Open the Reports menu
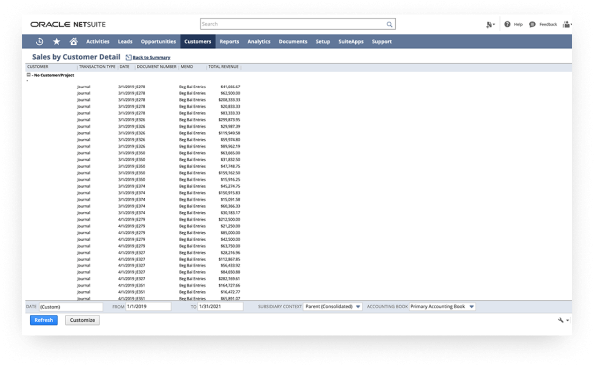Image resolution: width=594 pixels, height=366 pixels. [229, 42]
